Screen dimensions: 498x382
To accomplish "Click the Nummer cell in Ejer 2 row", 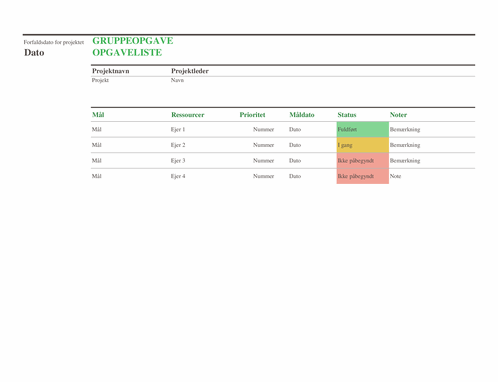I will [x=263, y=145].
